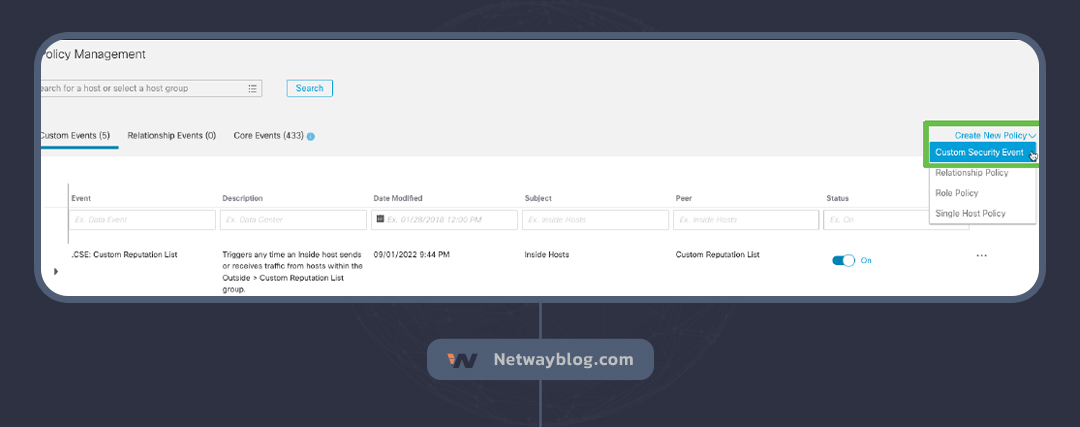The height and width of the screenshot is (427, 1080).
Task: Open the calendar icon in Date Modified filter
Action: pyautogui.click(x=380, y=219)
